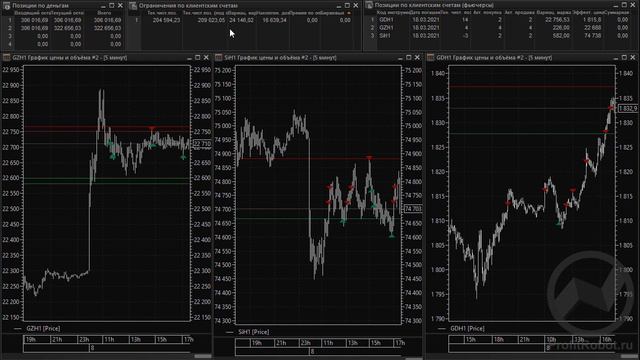This screenshot has width=640, height=360.
Task: Select the 'SiH1 [Price]' chart legend
Action: click(253, 332)
